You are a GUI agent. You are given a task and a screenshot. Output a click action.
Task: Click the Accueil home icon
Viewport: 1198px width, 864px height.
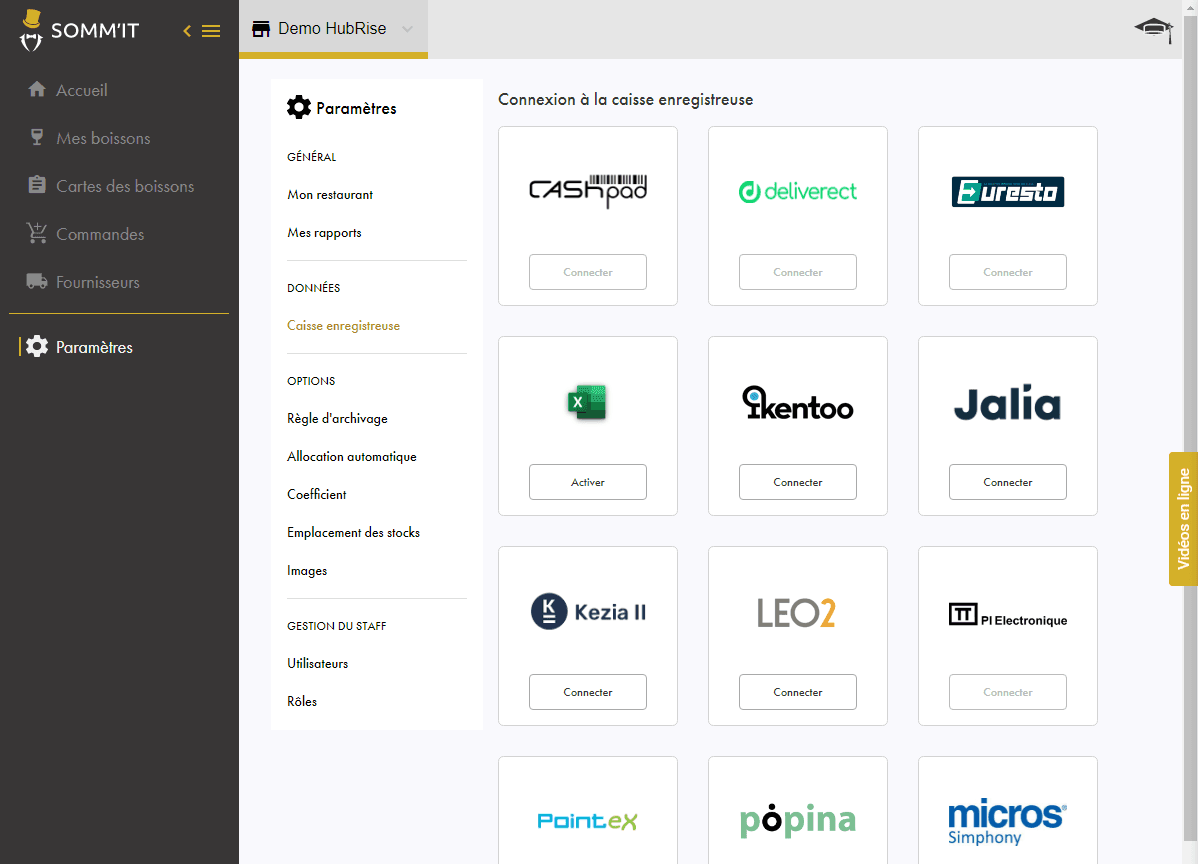pos(37,89)
